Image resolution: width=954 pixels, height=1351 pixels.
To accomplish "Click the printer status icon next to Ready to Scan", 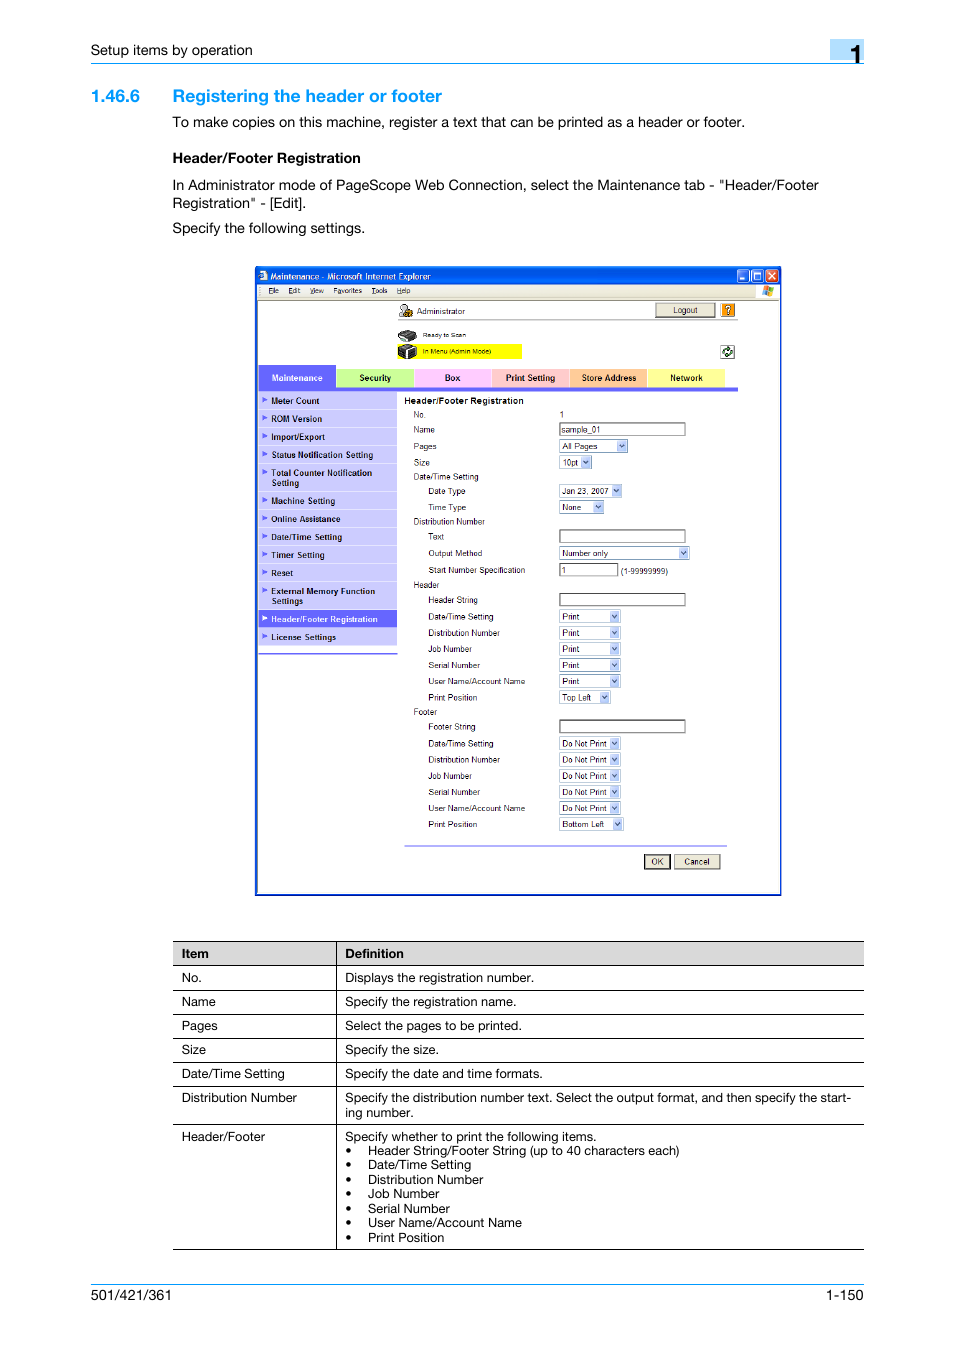I will [x=407, y=335].
